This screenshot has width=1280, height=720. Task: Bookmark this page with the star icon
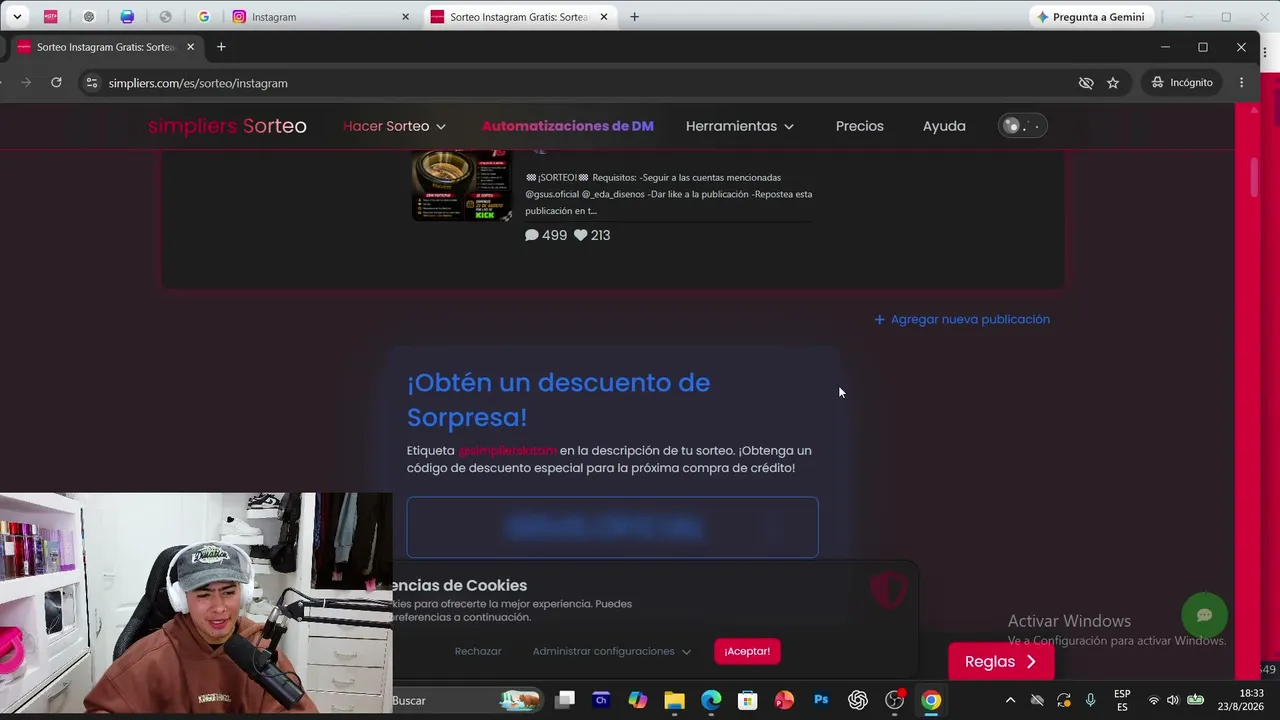(x=1113, y=83)
